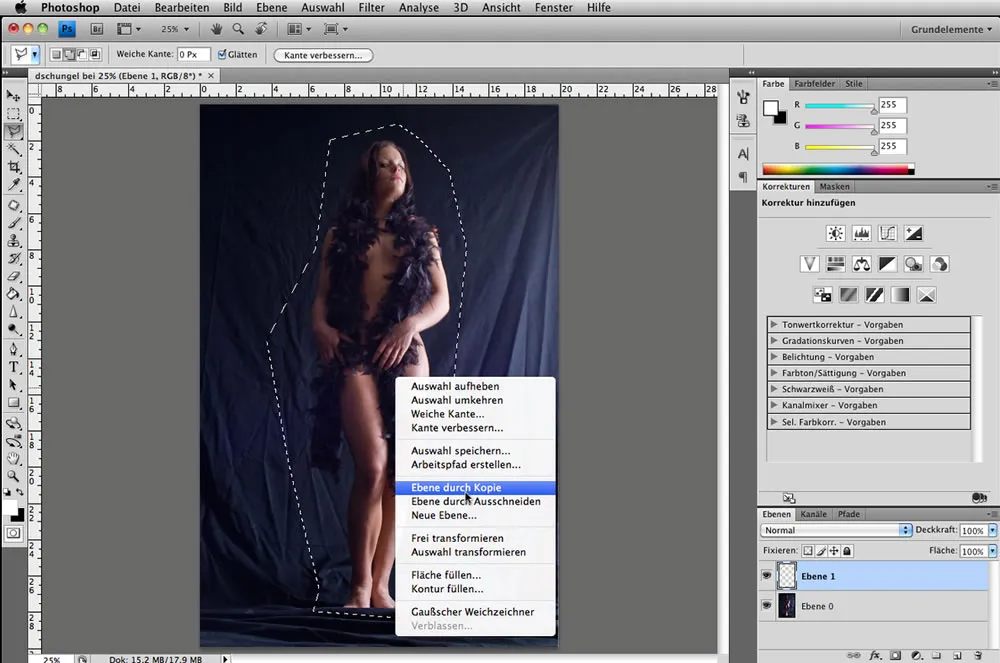
Task: Click the Add layer mask icon
Action: click(896, 655)
